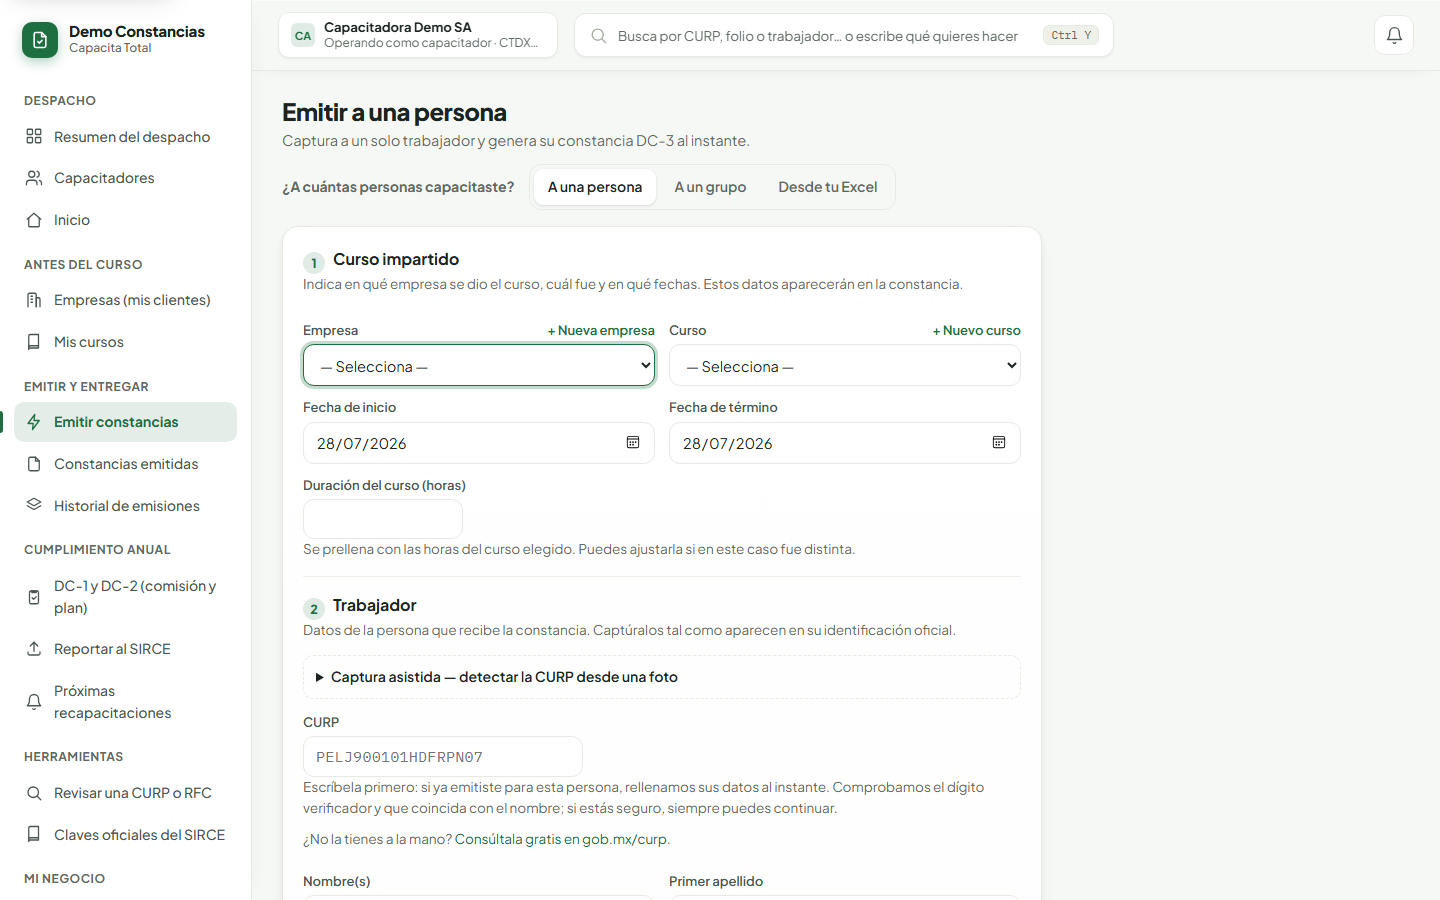Open the notifications bell
The height and width of the screenshot is (900, 1440).
click(1394, 35)
